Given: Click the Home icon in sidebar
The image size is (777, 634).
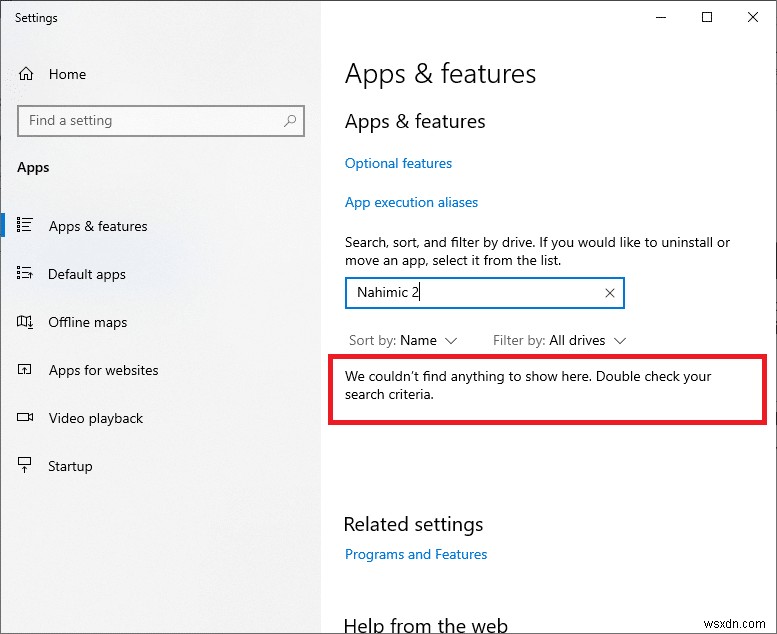Looking at the screenshot, I should click(26, 74).
